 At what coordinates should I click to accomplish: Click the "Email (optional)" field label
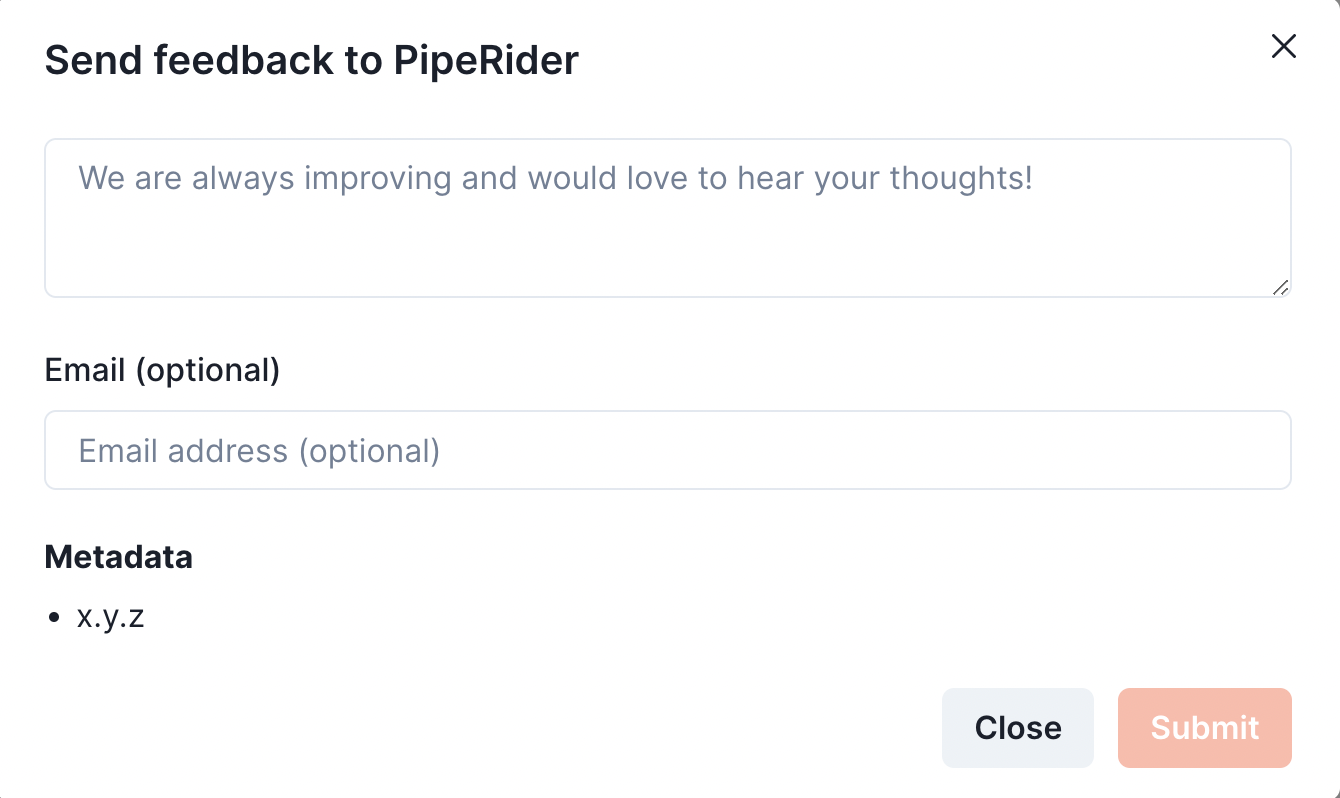(x=162, y=370)
